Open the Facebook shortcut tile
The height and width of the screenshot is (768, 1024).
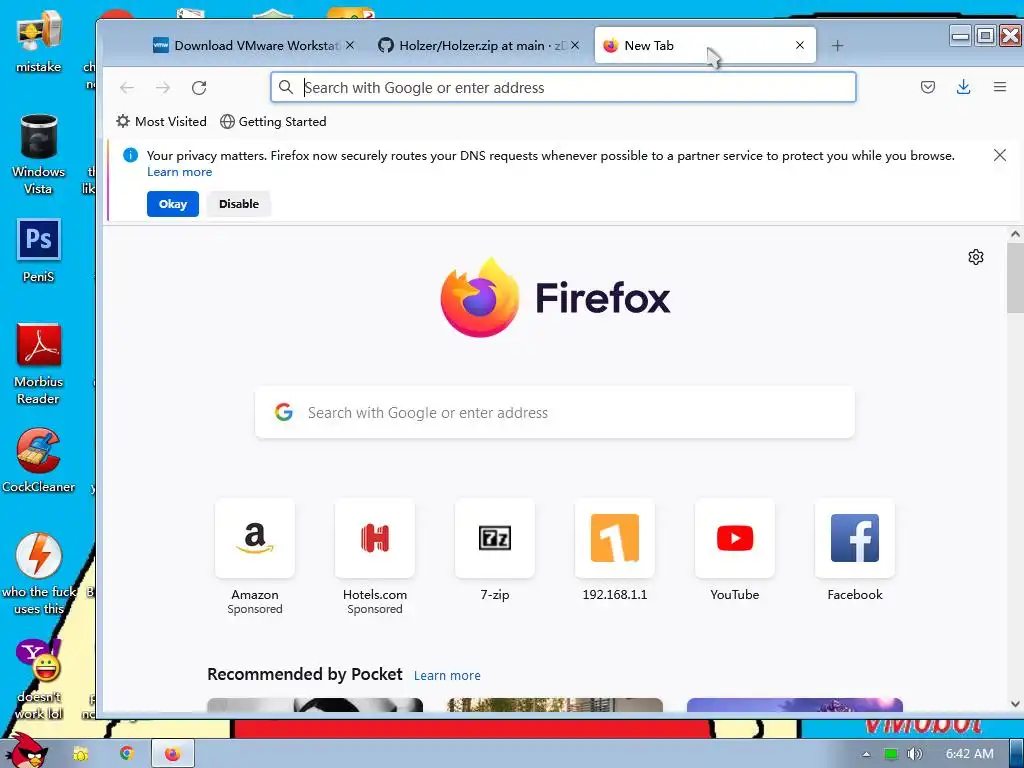(x=855, y=538)
